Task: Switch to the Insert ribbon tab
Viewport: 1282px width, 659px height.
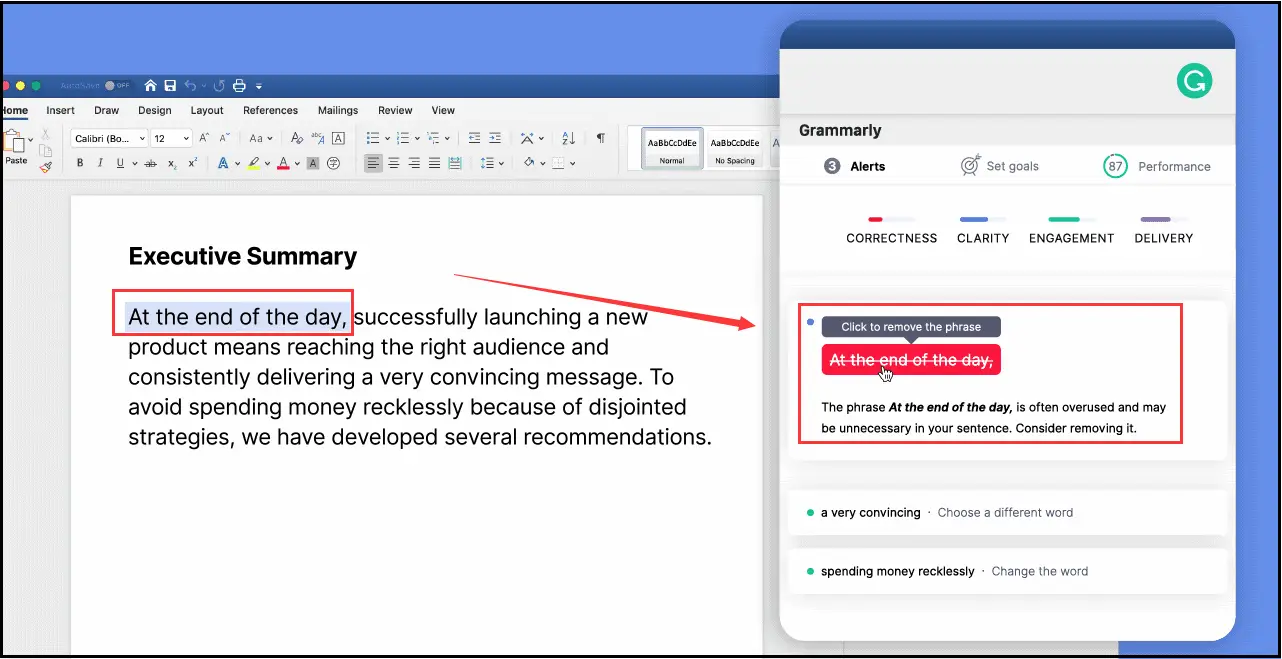Action: 60,111
